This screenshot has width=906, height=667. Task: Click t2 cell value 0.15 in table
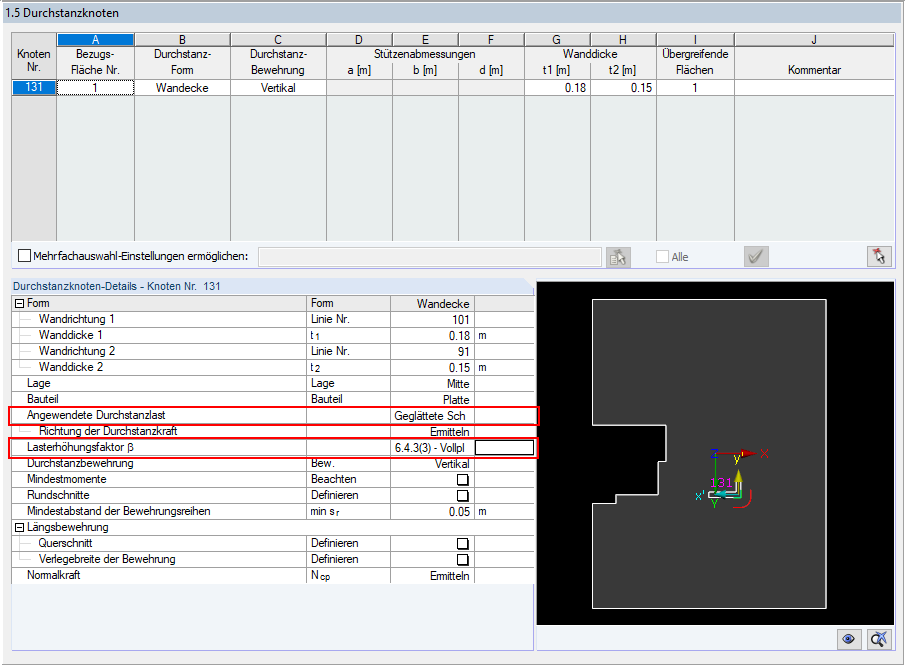623,88
